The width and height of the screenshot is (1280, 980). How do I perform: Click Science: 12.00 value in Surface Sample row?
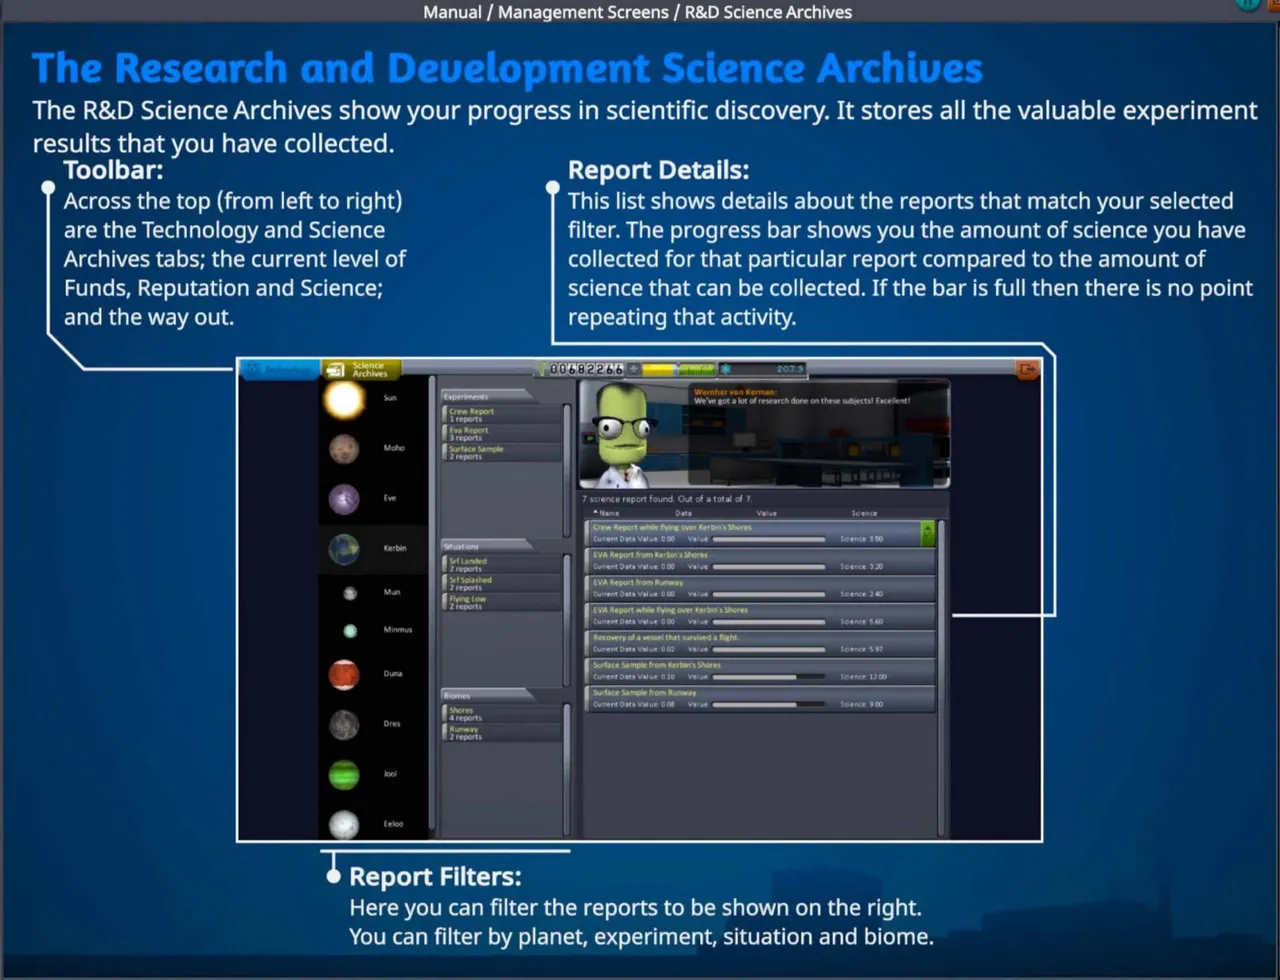tap(863, 677)
